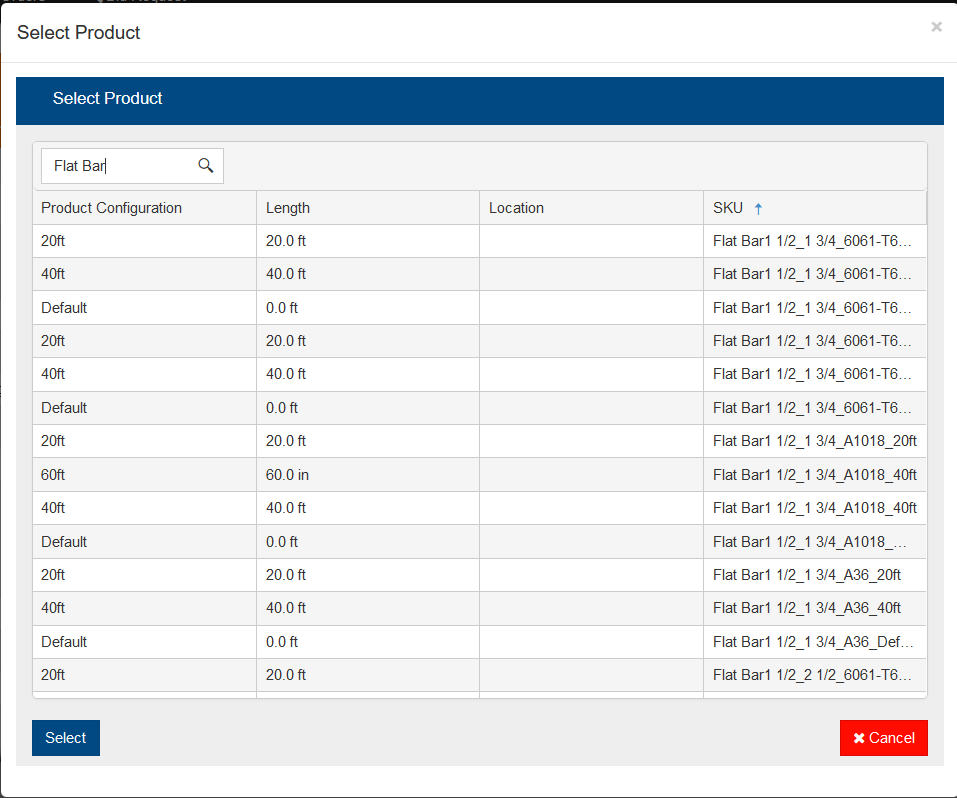Sort by Length column header

pyautogui.click(x=288, y=208)
